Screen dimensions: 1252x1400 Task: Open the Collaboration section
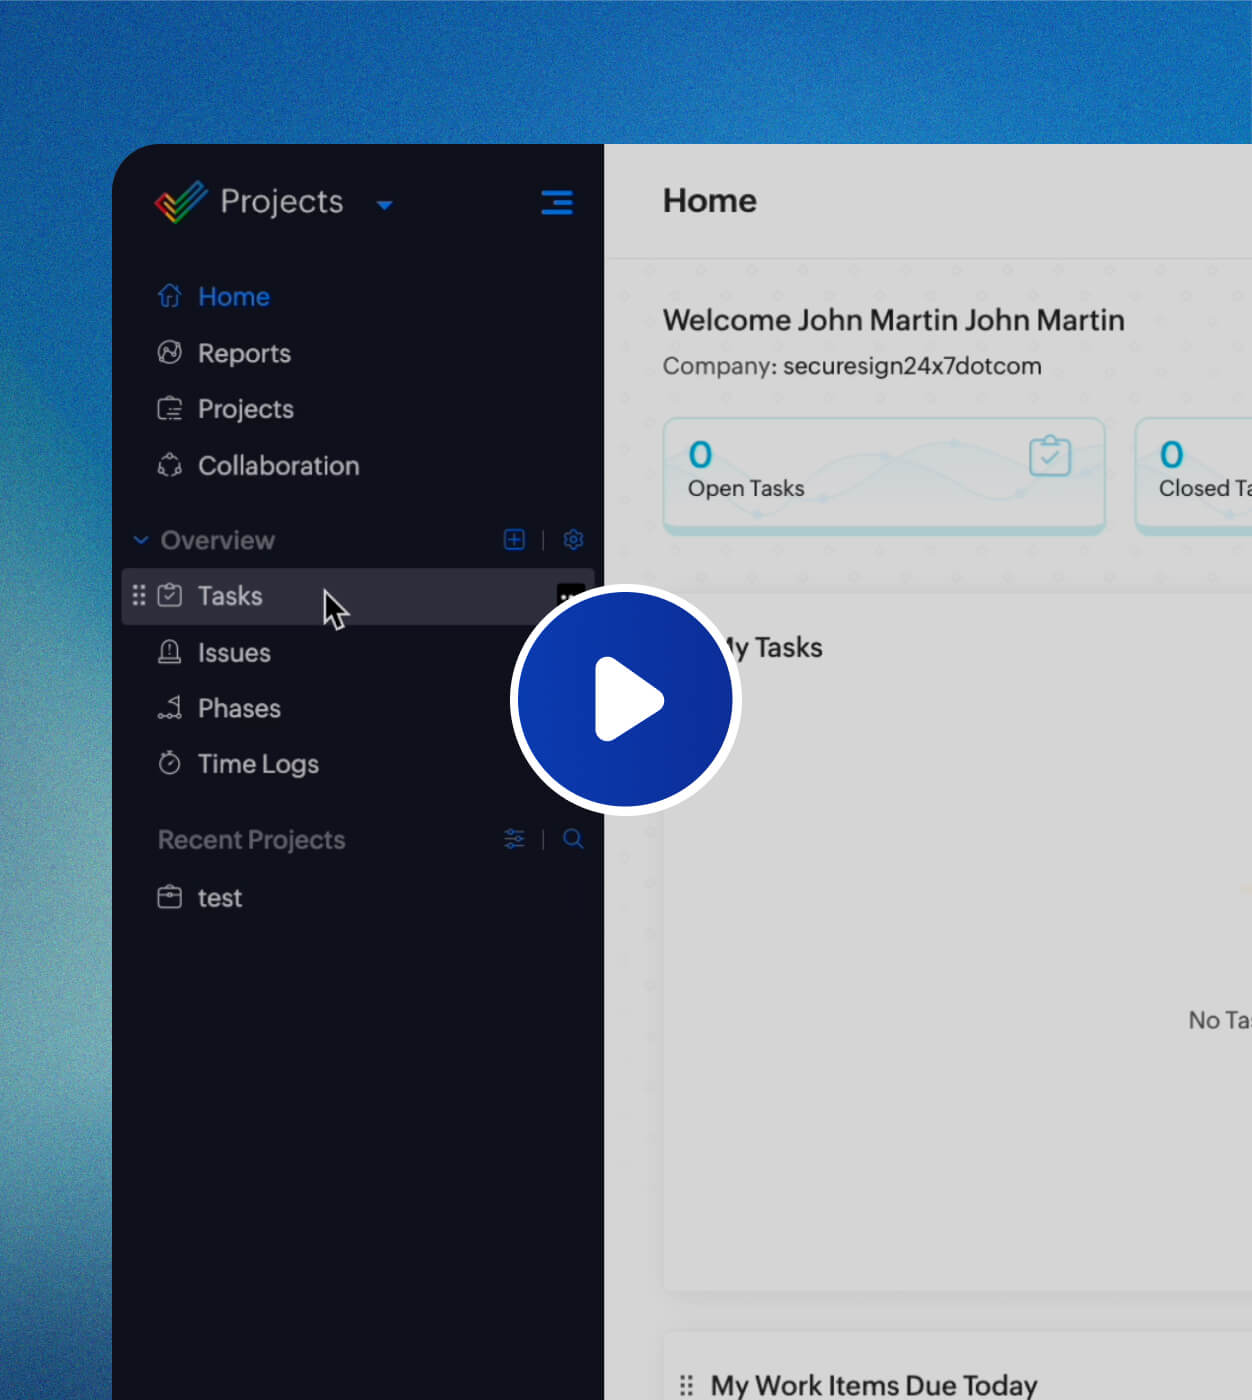(278, 465)
